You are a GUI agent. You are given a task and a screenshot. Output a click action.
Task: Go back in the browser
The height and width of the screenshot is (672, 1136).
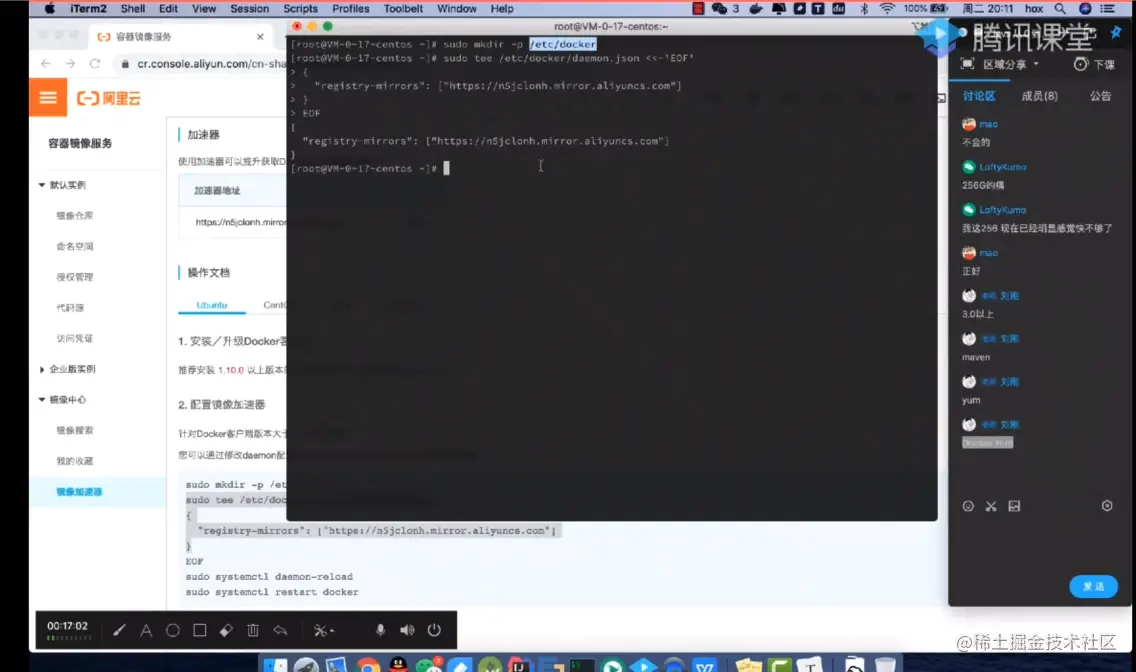(x=46, y=64)
